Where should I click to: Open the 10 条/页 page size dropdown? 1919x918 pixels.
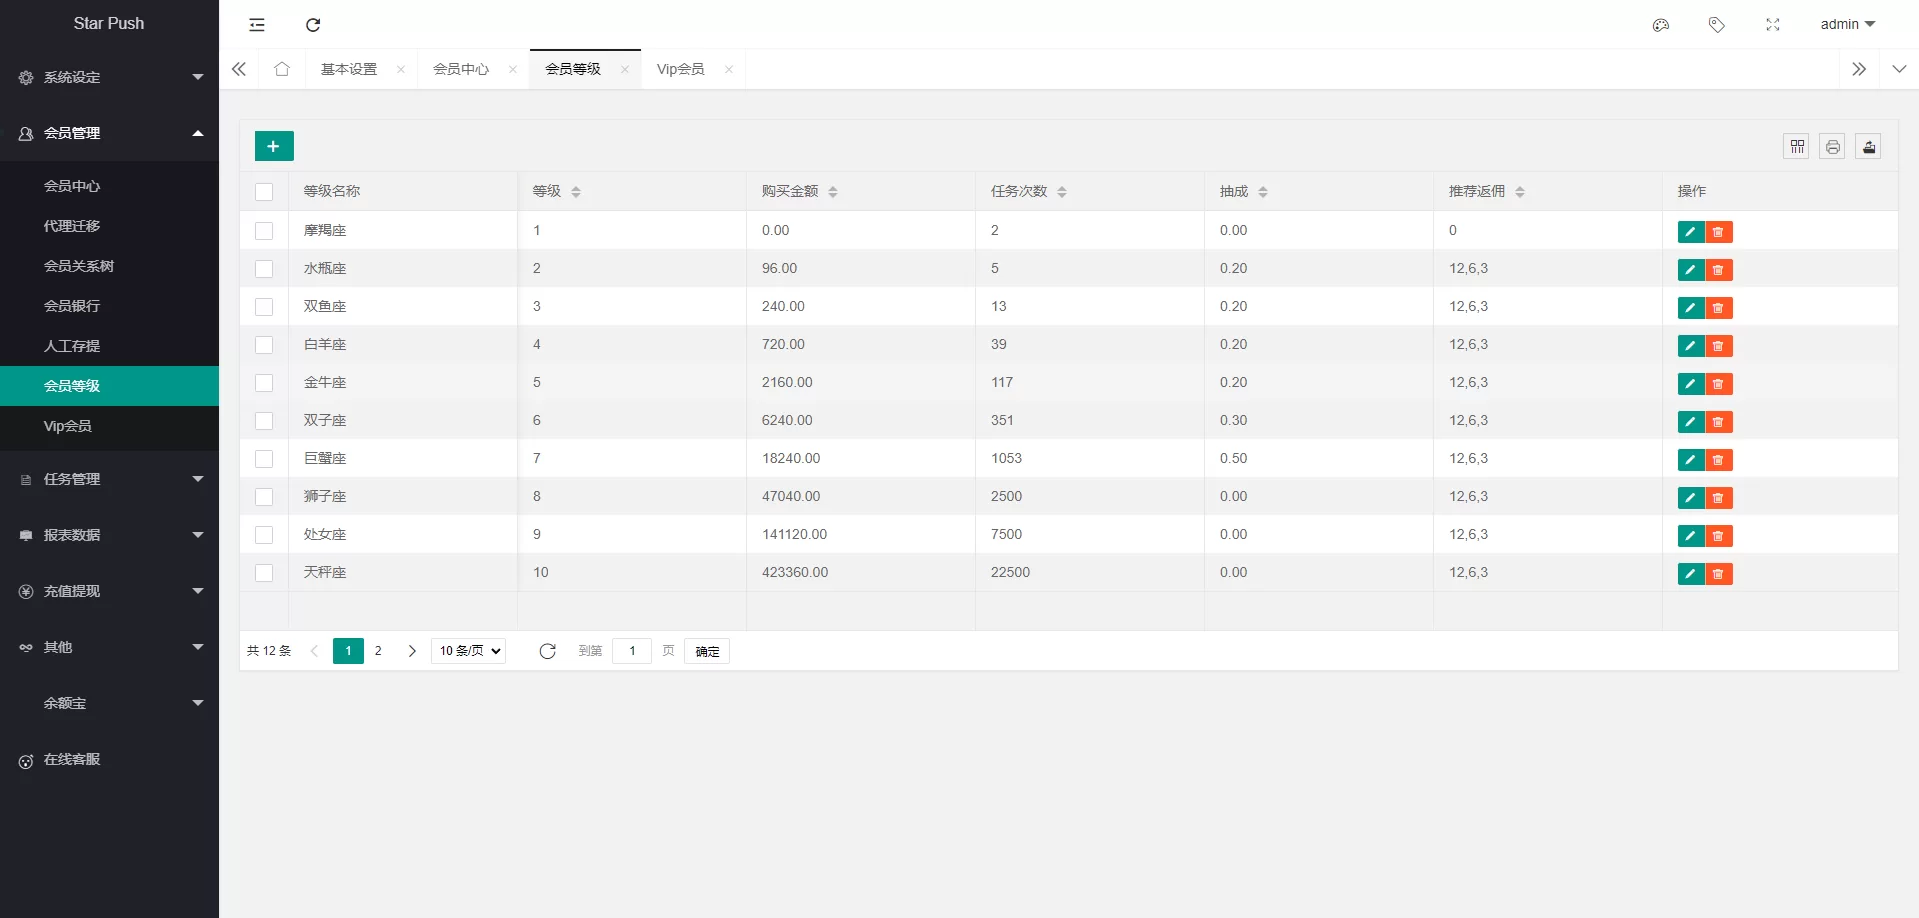tap(468, 651)
